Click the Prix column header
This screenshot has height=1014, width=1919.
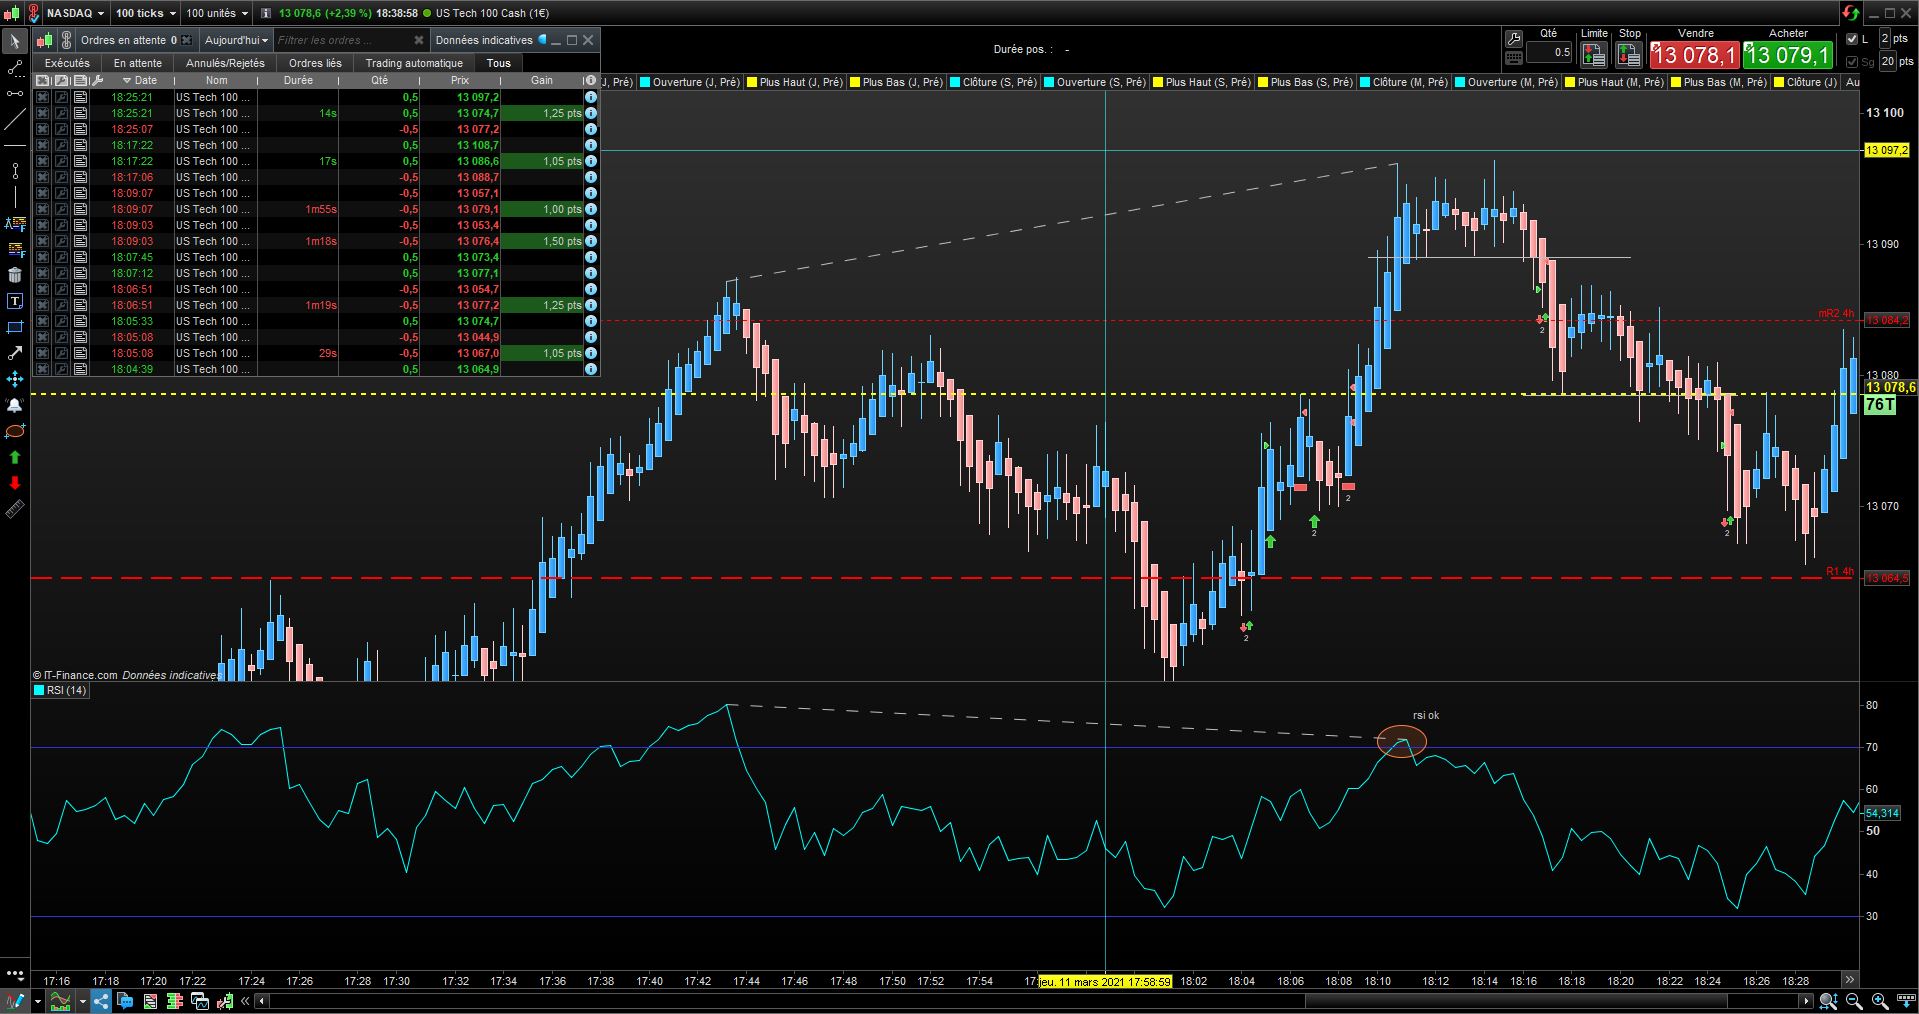tap(459, 80)
